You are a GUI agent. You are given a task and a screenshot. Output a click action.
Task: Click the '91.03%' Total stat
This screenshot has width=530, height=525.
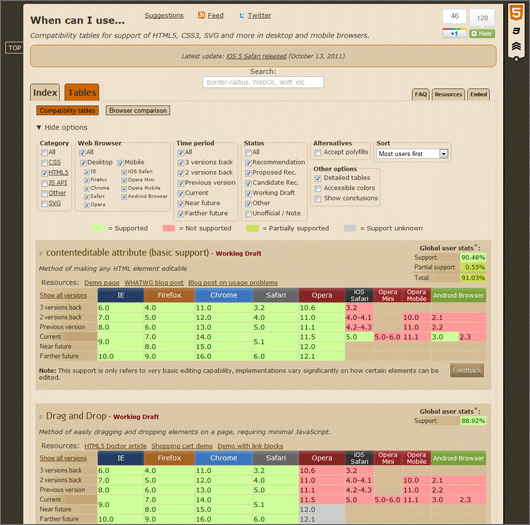pyautogui.click(x=473, y=278)
